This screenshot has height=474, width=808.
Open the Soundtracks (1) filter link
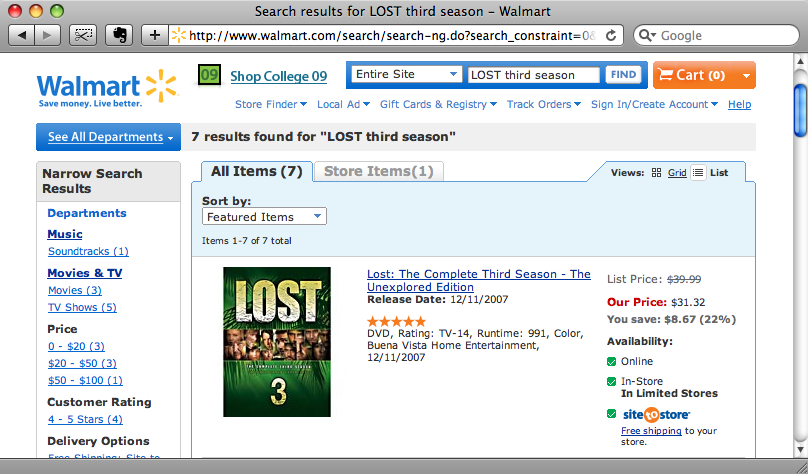88,251
